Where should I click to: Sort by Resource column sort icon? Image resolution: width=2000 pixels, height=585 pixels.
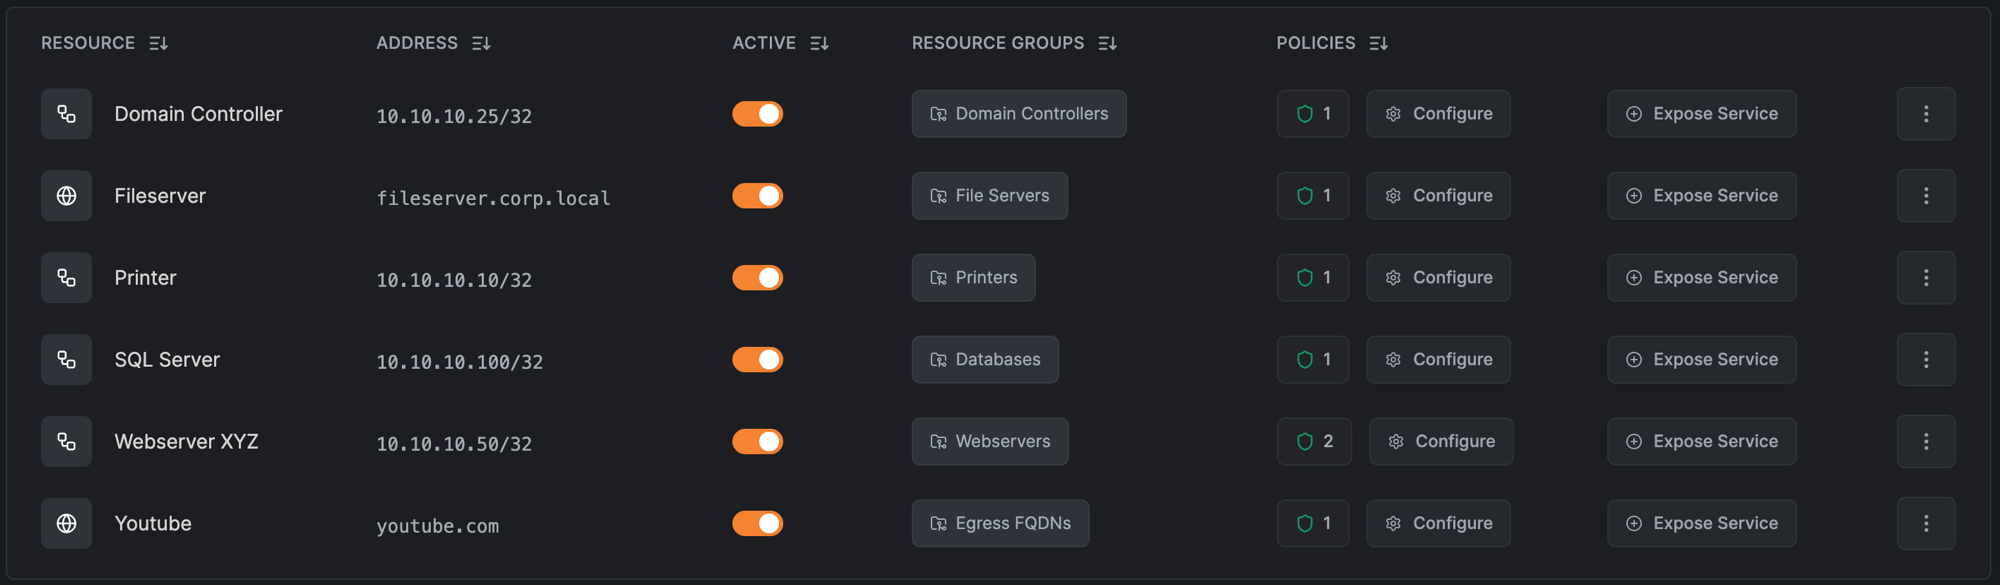[158, 43]
